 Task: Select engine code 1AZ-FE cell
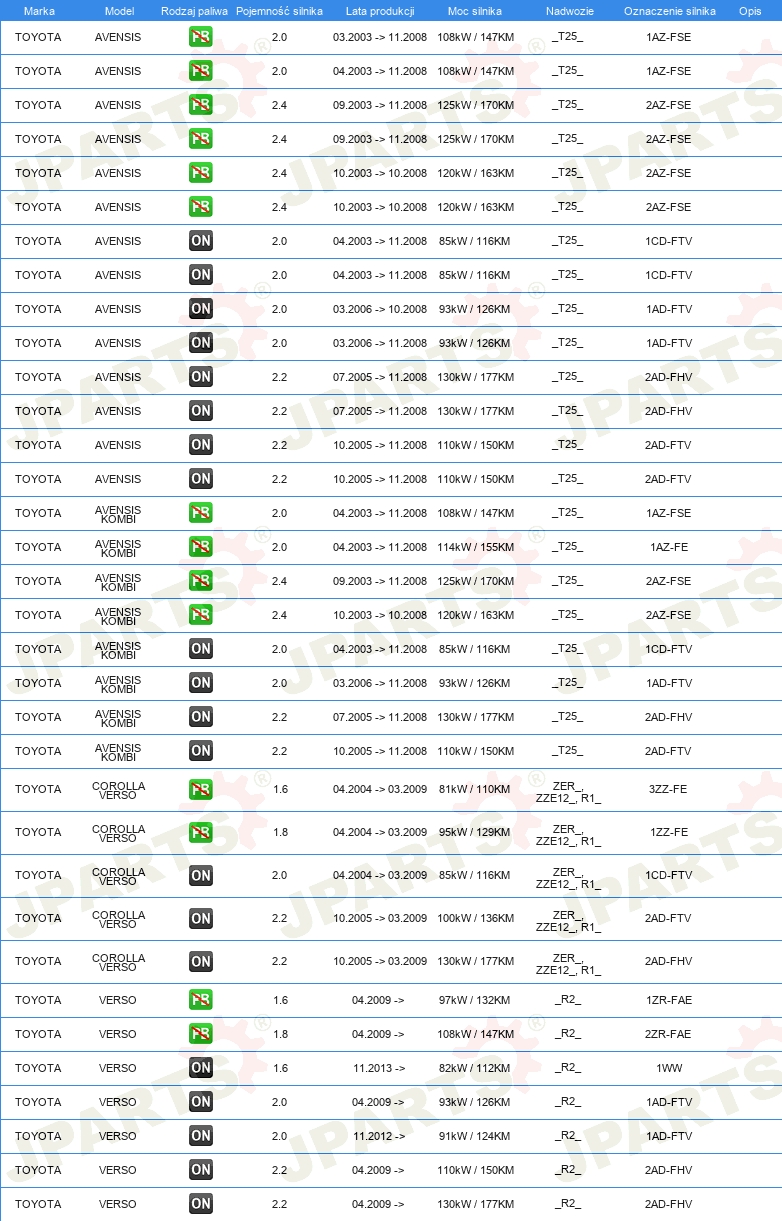(x=669, y=547)
